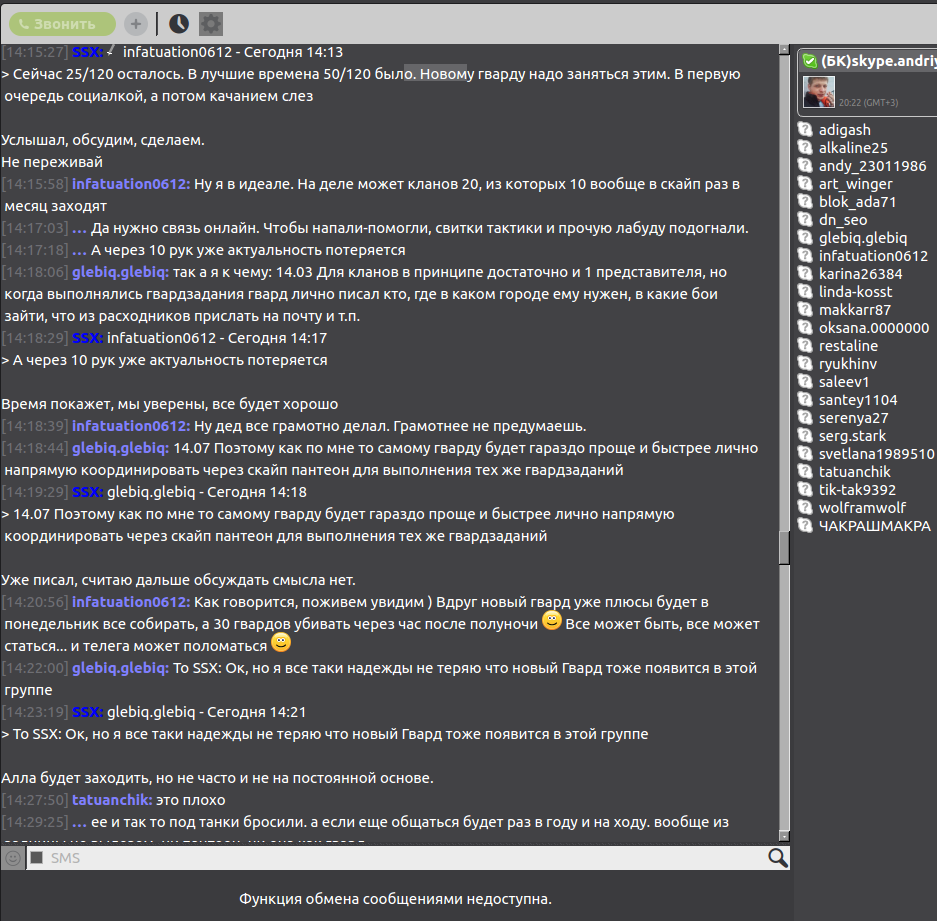Click status icon next to adigash

point(806,129)
